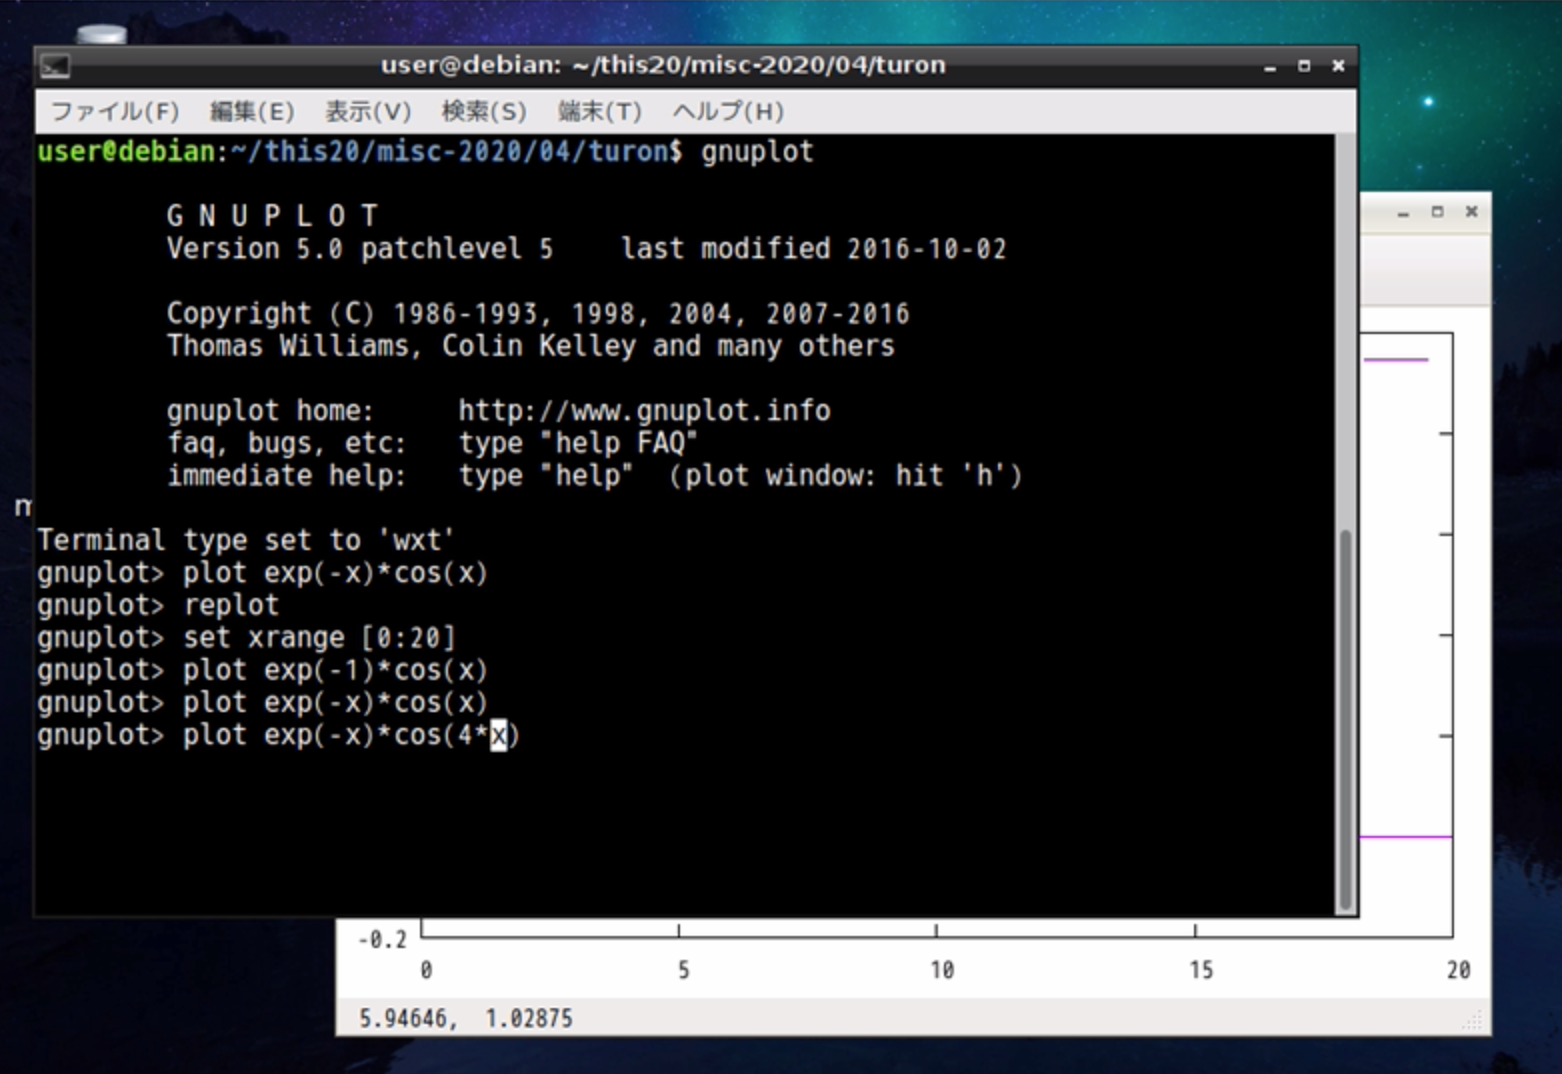Open the 端末(T) menu

click(x=599, y=111)
